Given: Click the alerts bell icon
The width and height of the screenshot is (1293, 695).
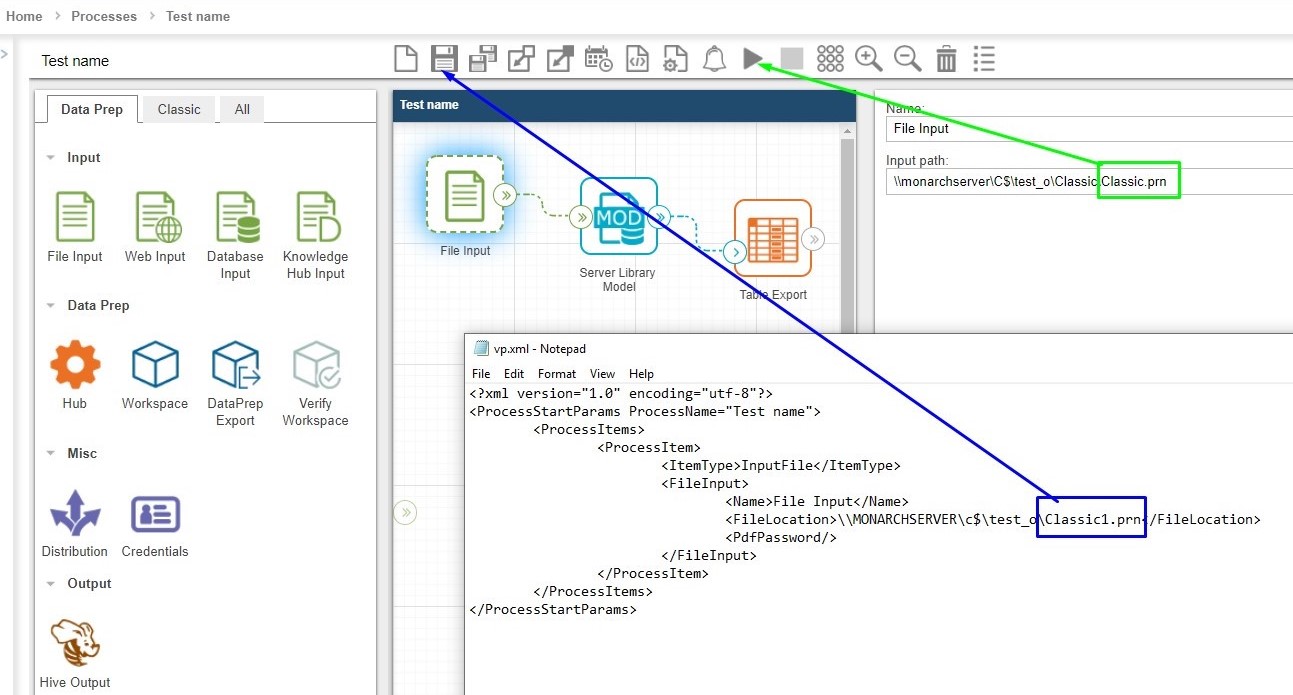Looking at the screenshot, I should 714,59.
